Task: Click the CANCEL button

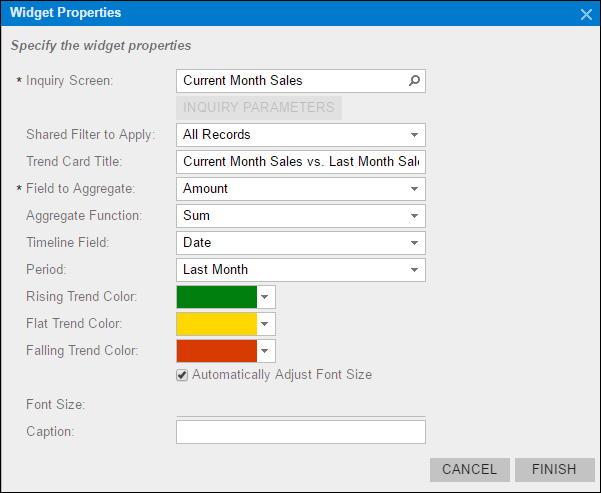Action: tap(470, 470)
